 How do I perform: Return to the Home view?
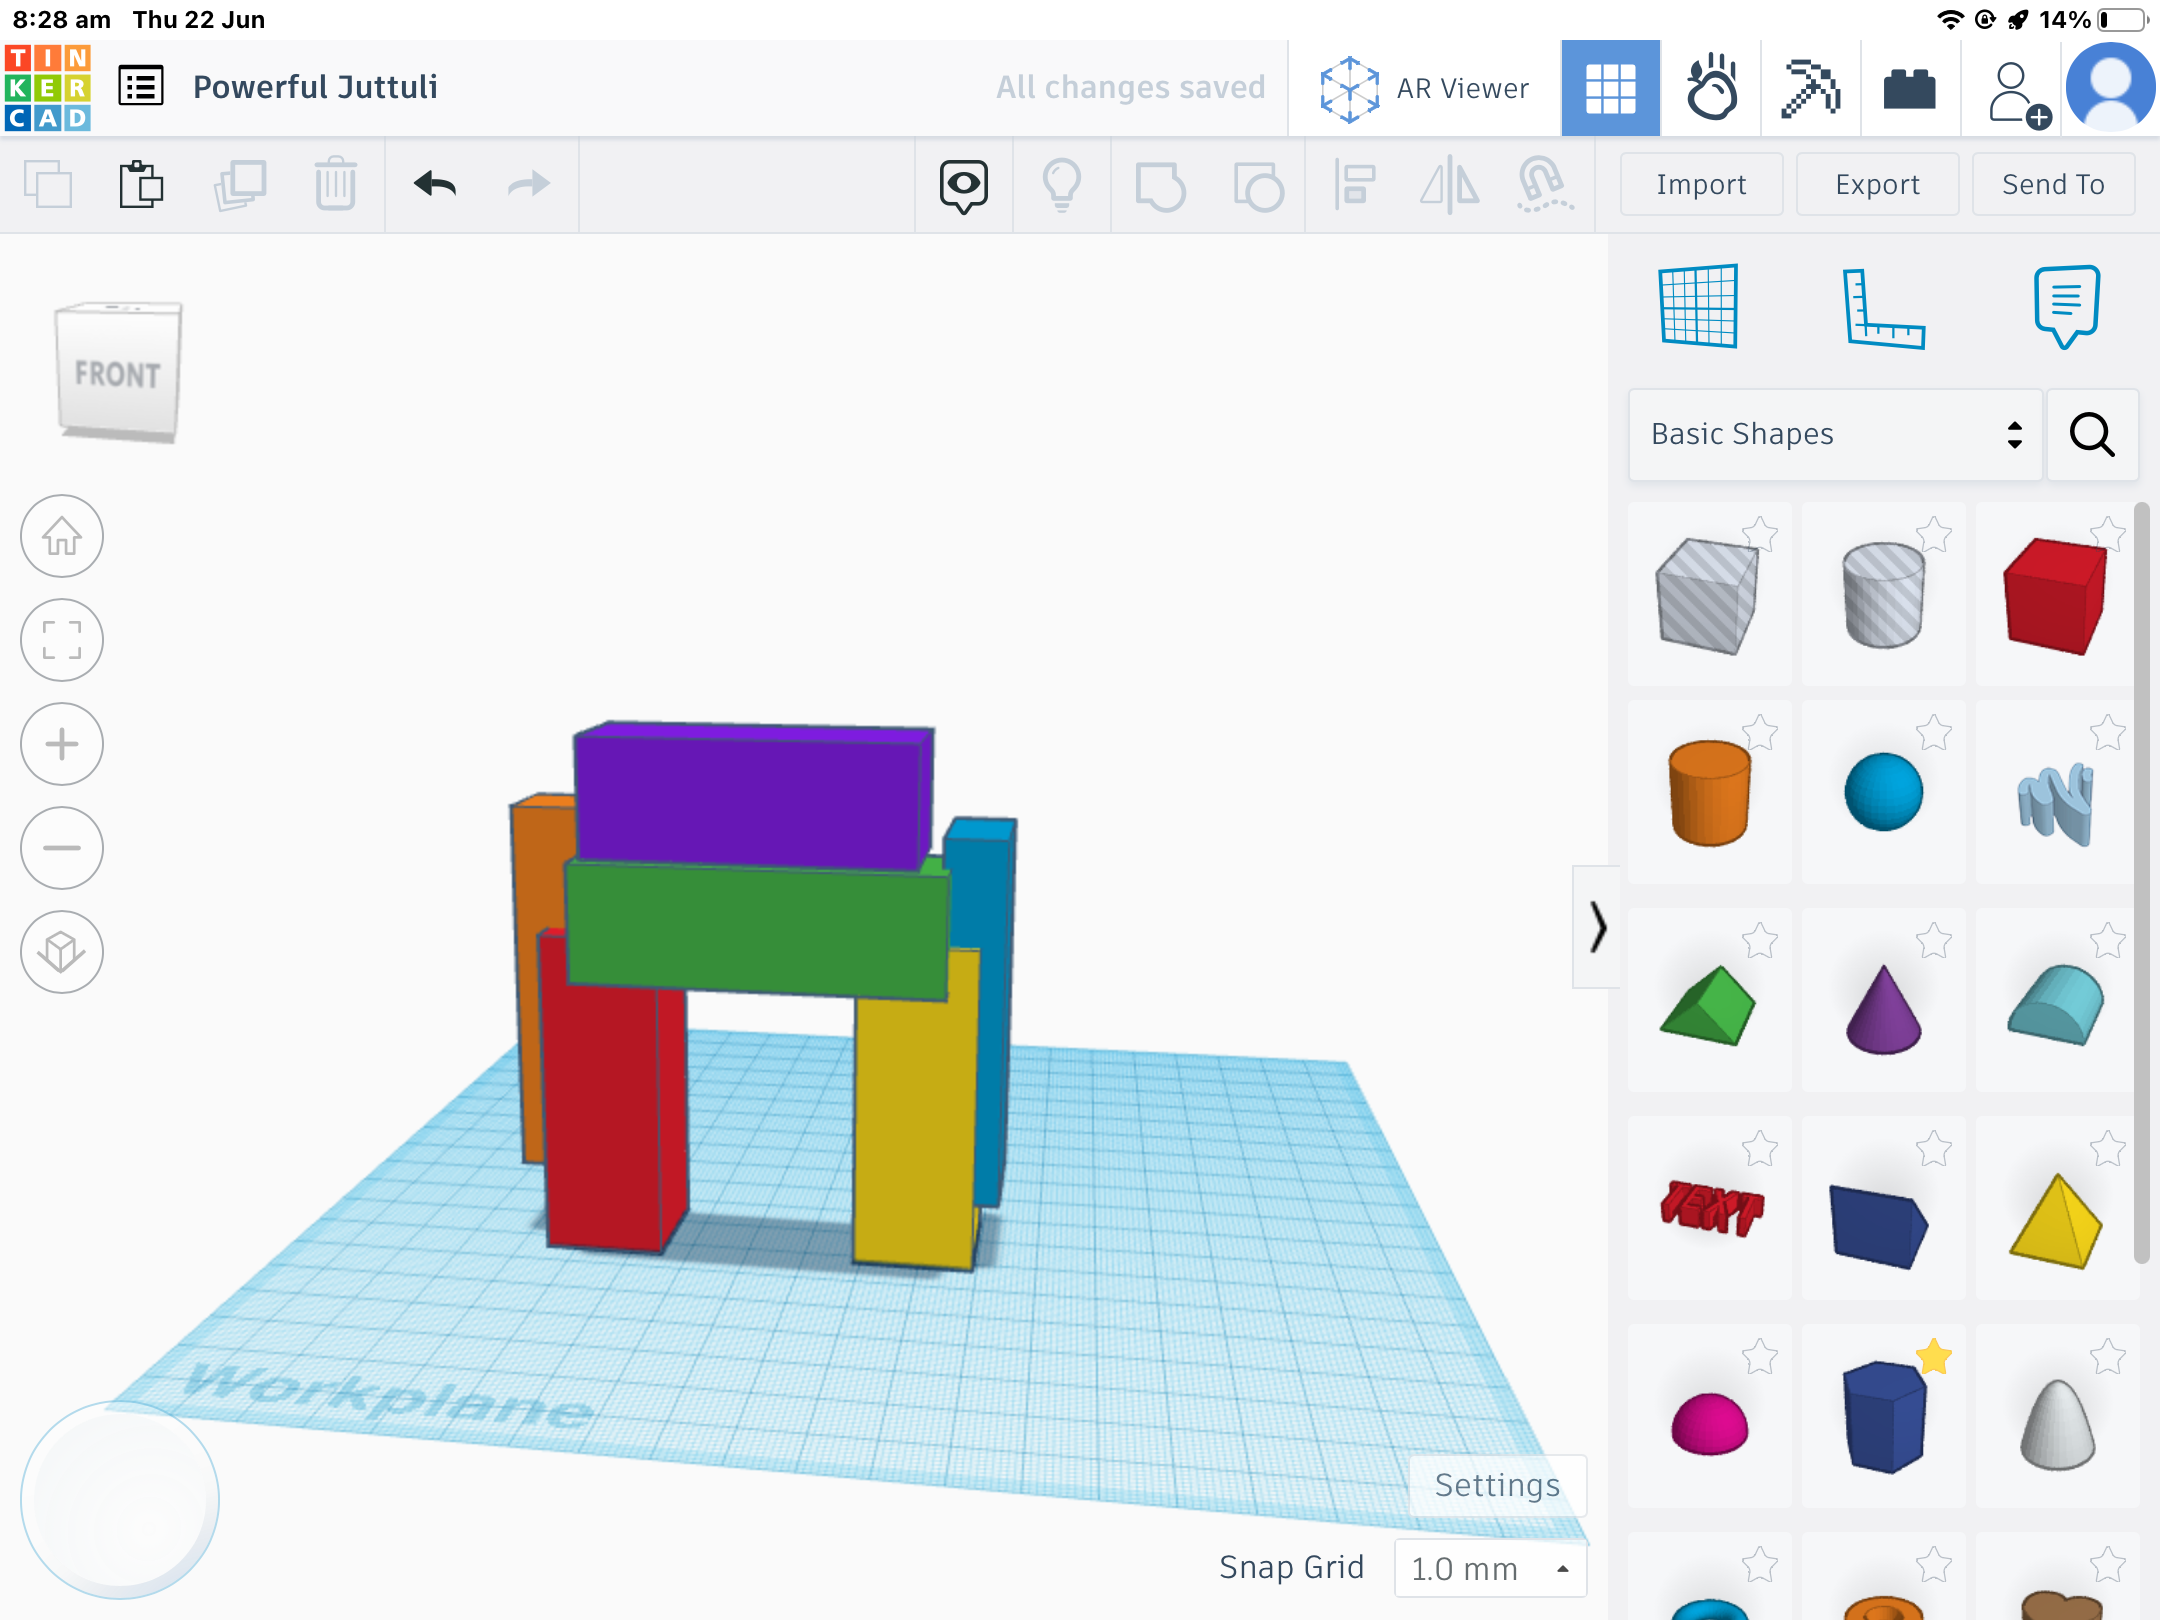(62, 536)
